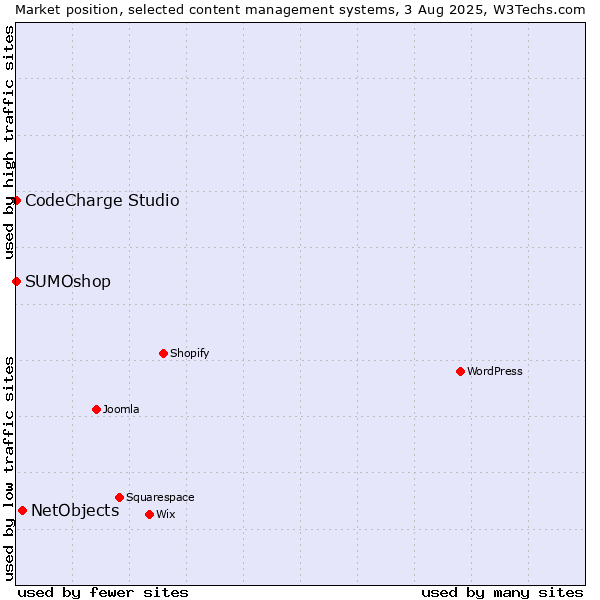This screenshot has height=600, width=600.
Task: Select the SUMOshop label
Action: [68, 282]
